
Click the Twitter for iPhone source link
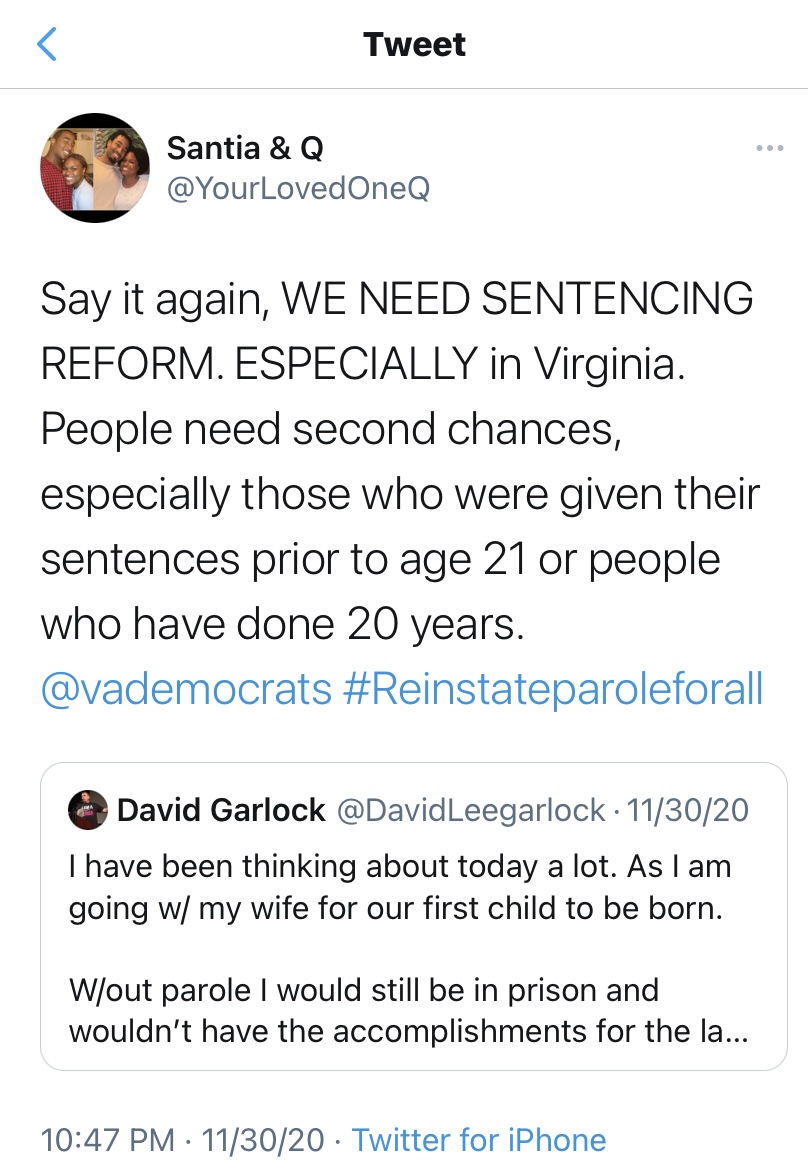tap(479, 1139)
